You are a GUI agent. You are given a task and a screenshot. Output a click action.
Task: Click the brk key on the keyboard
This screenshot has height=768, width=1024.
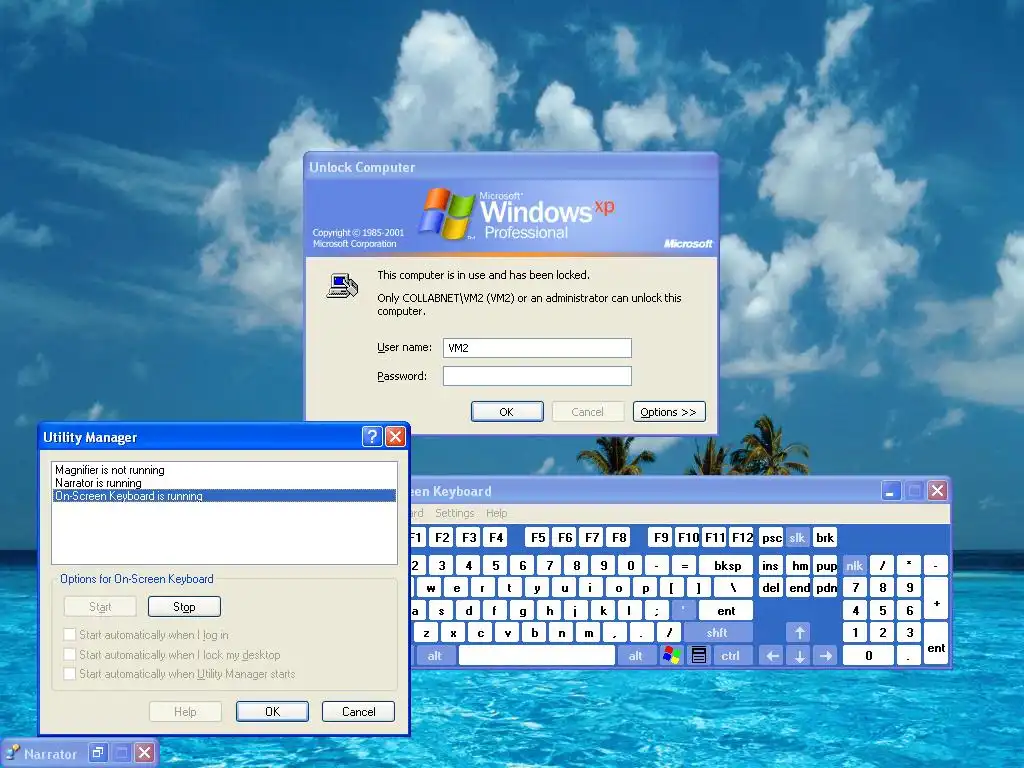coord(825,537)
